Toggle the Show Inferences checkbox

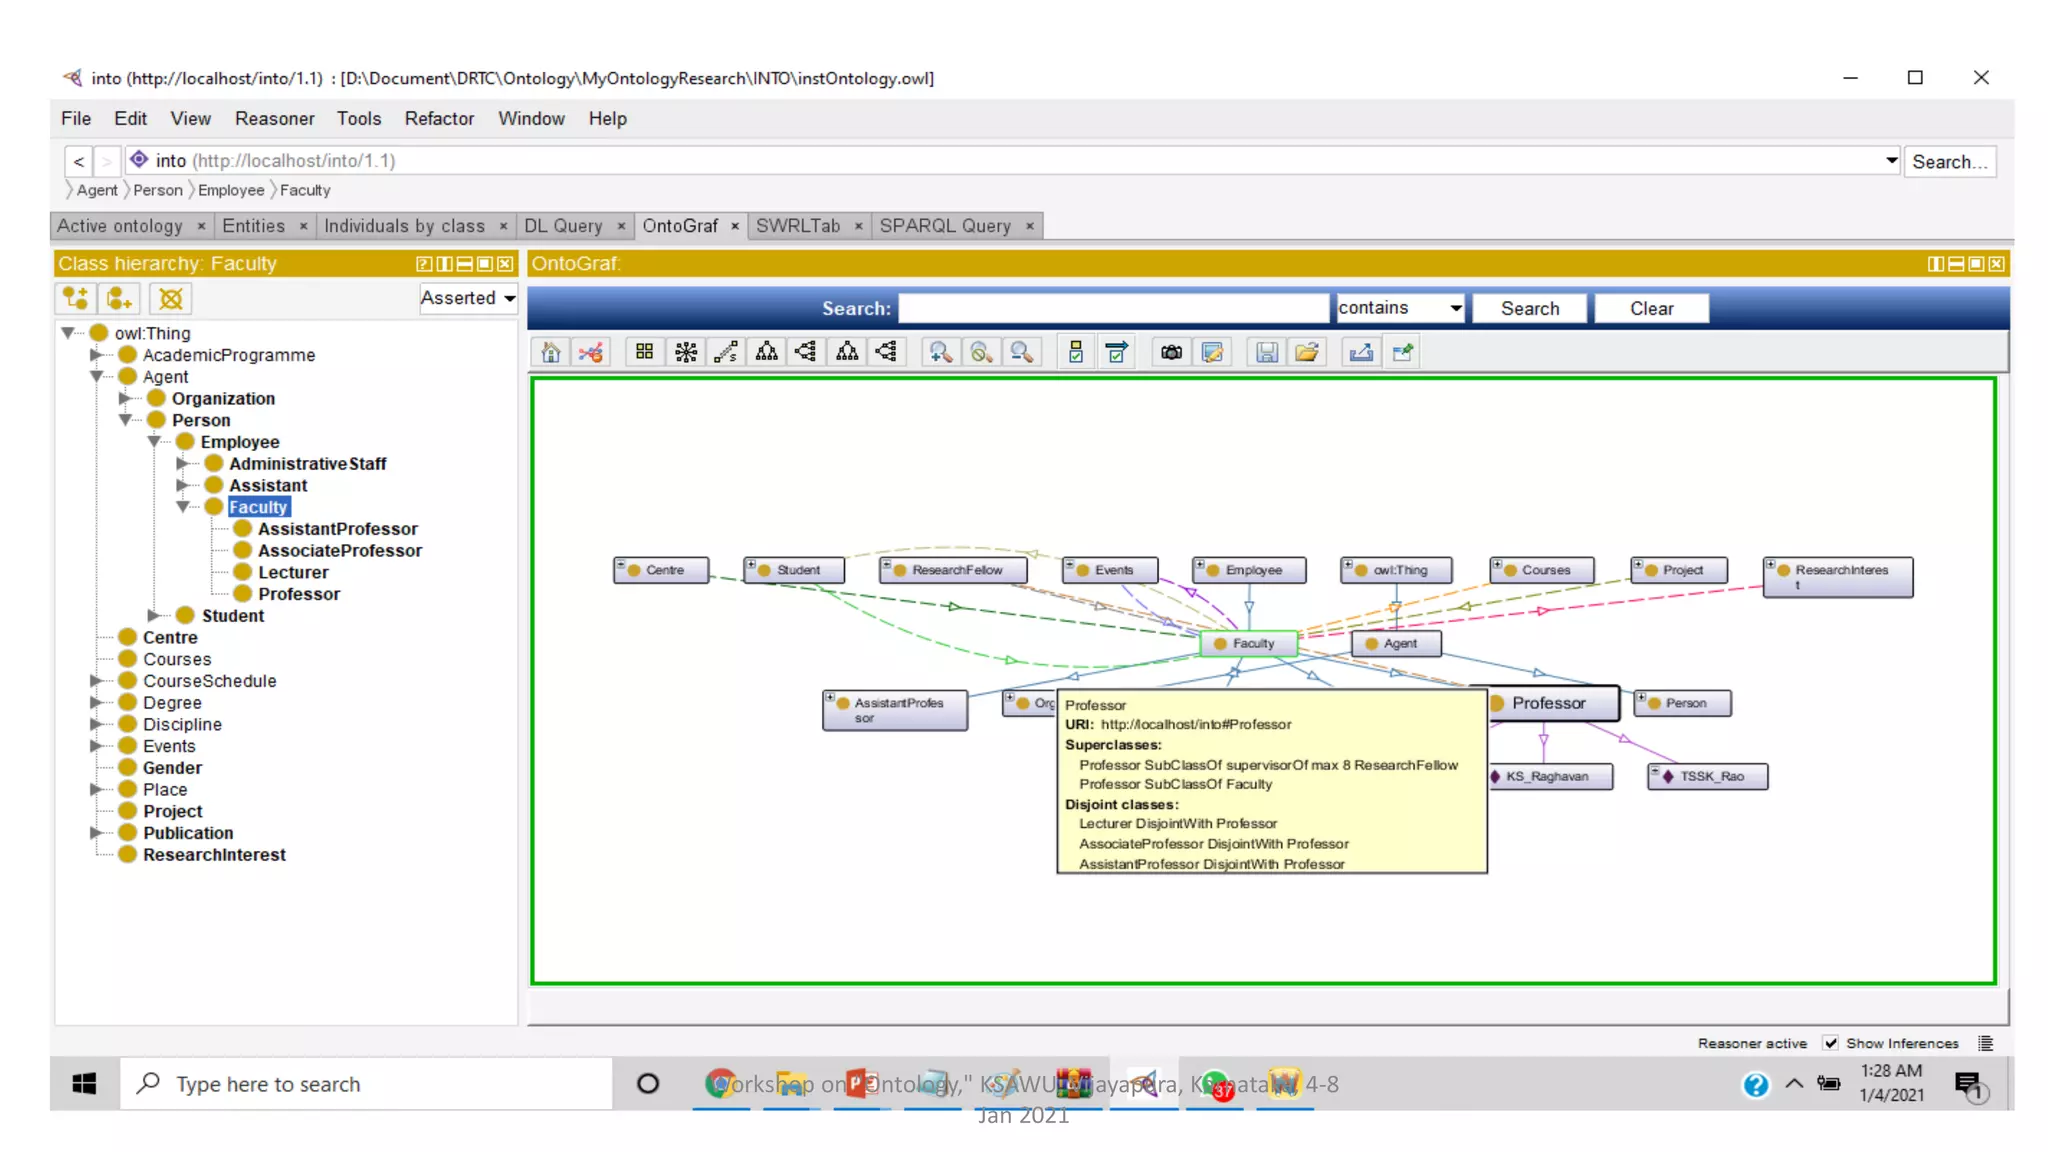point(1830,1043)
